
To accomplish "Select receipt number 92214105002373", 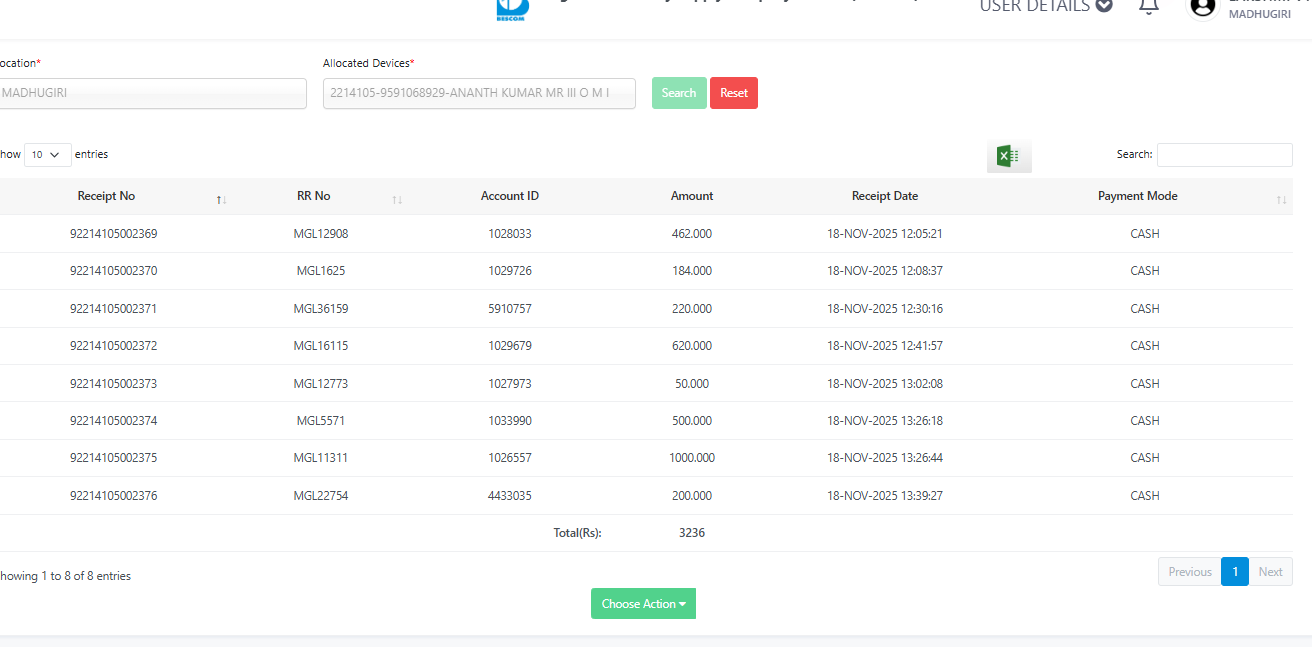I will click(x=113, y=384).
